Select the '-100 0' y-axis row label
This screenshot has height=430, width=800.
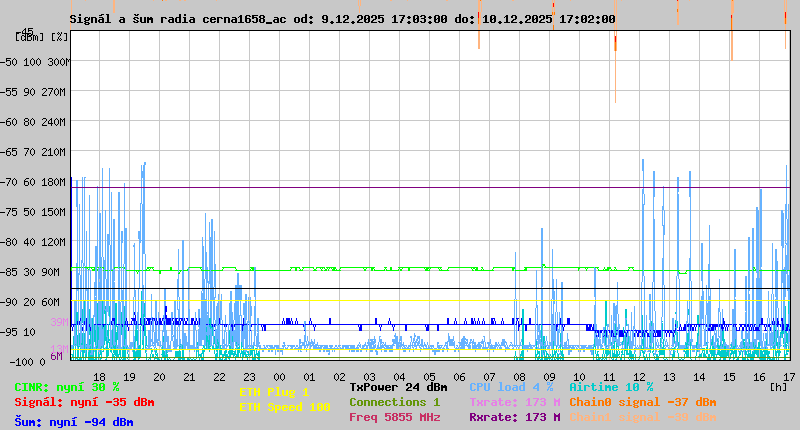coord(28,362)
